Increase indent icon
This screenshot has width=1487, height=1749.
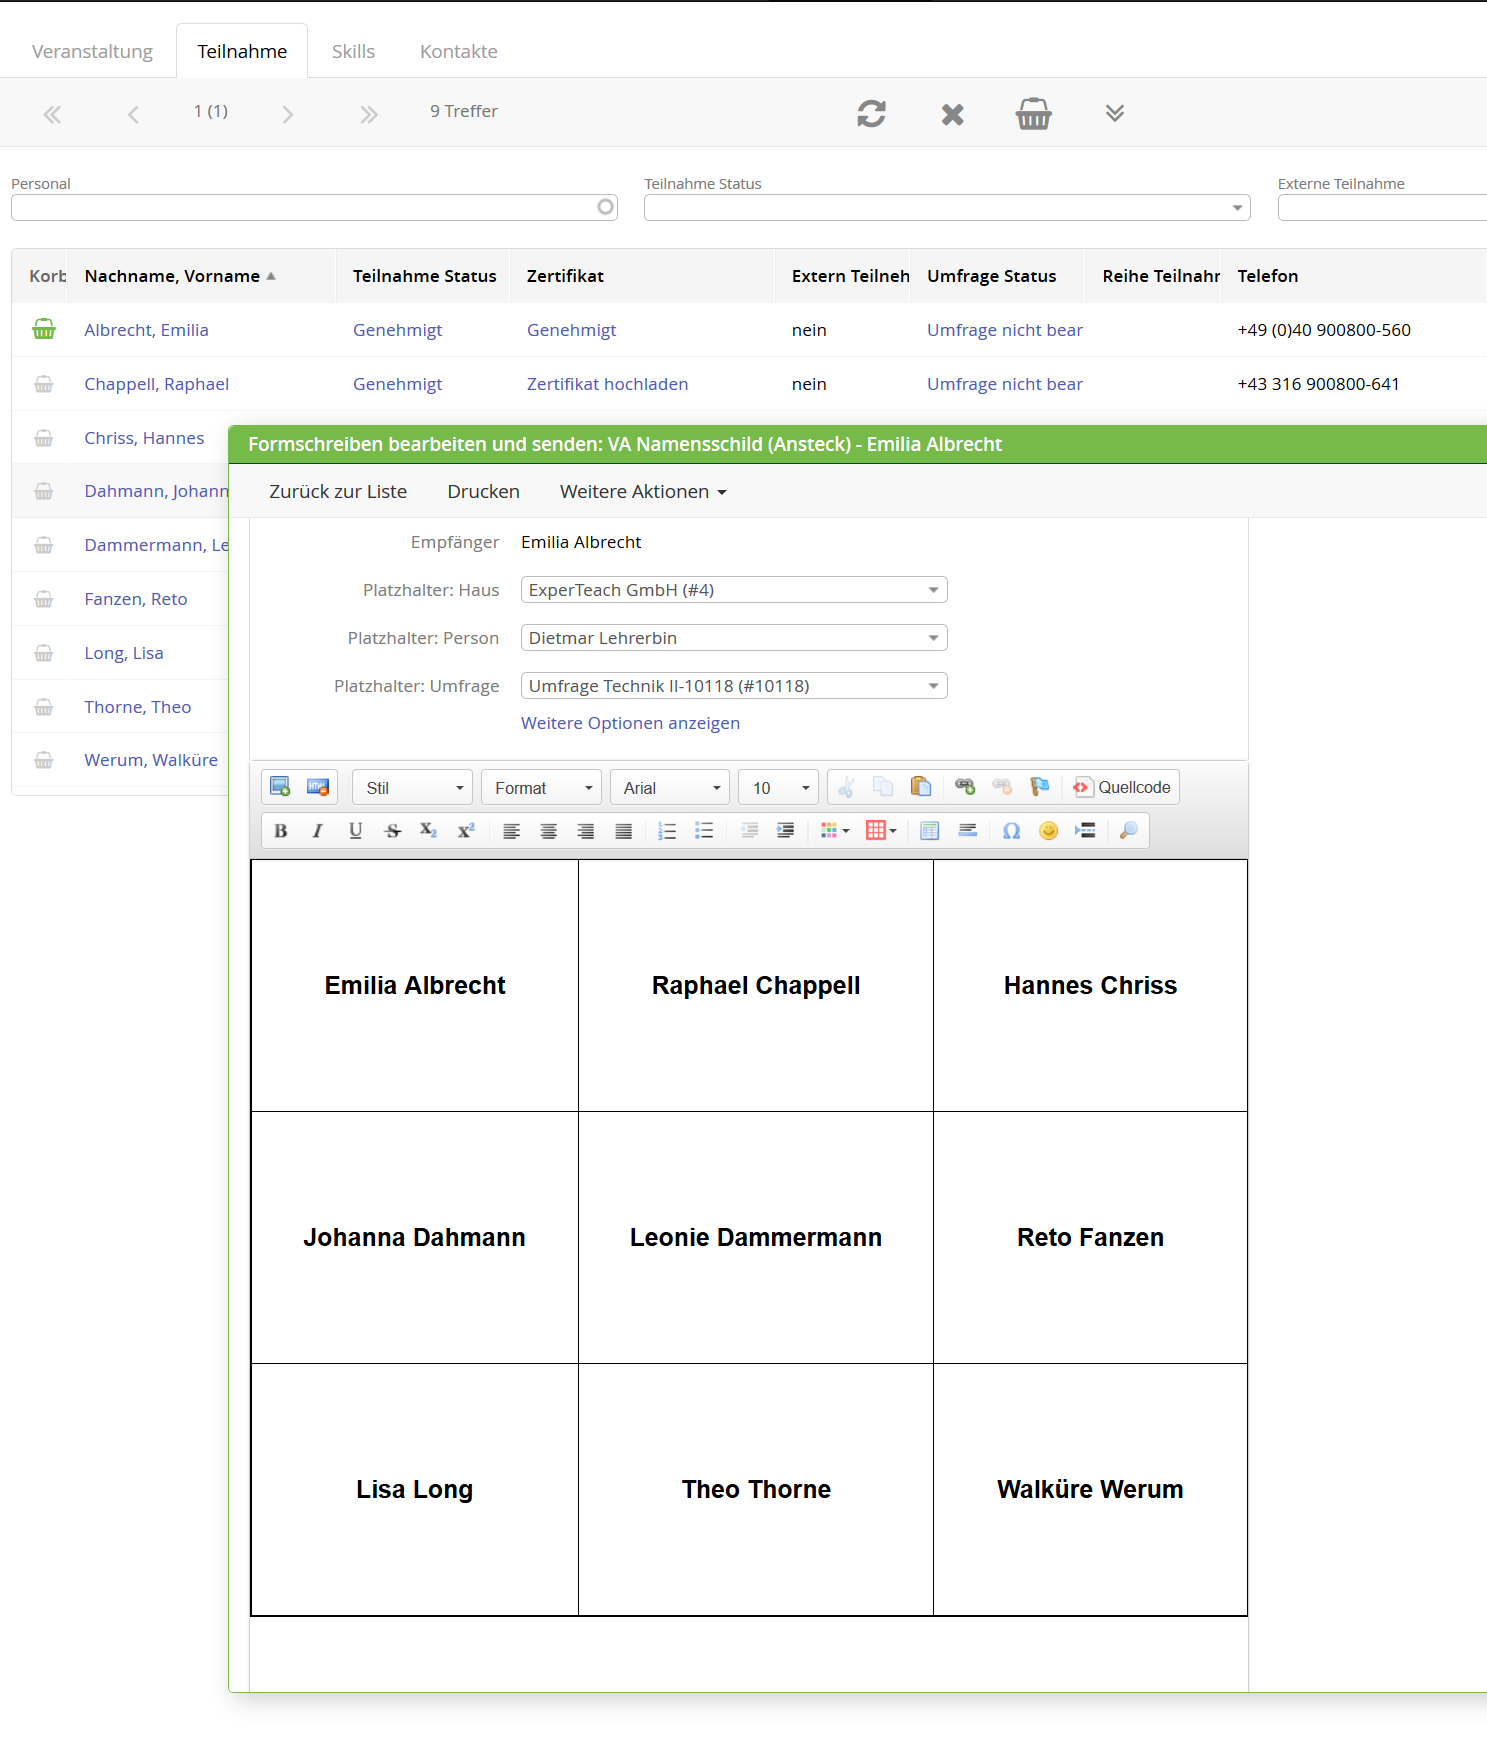tap(786, 830)
